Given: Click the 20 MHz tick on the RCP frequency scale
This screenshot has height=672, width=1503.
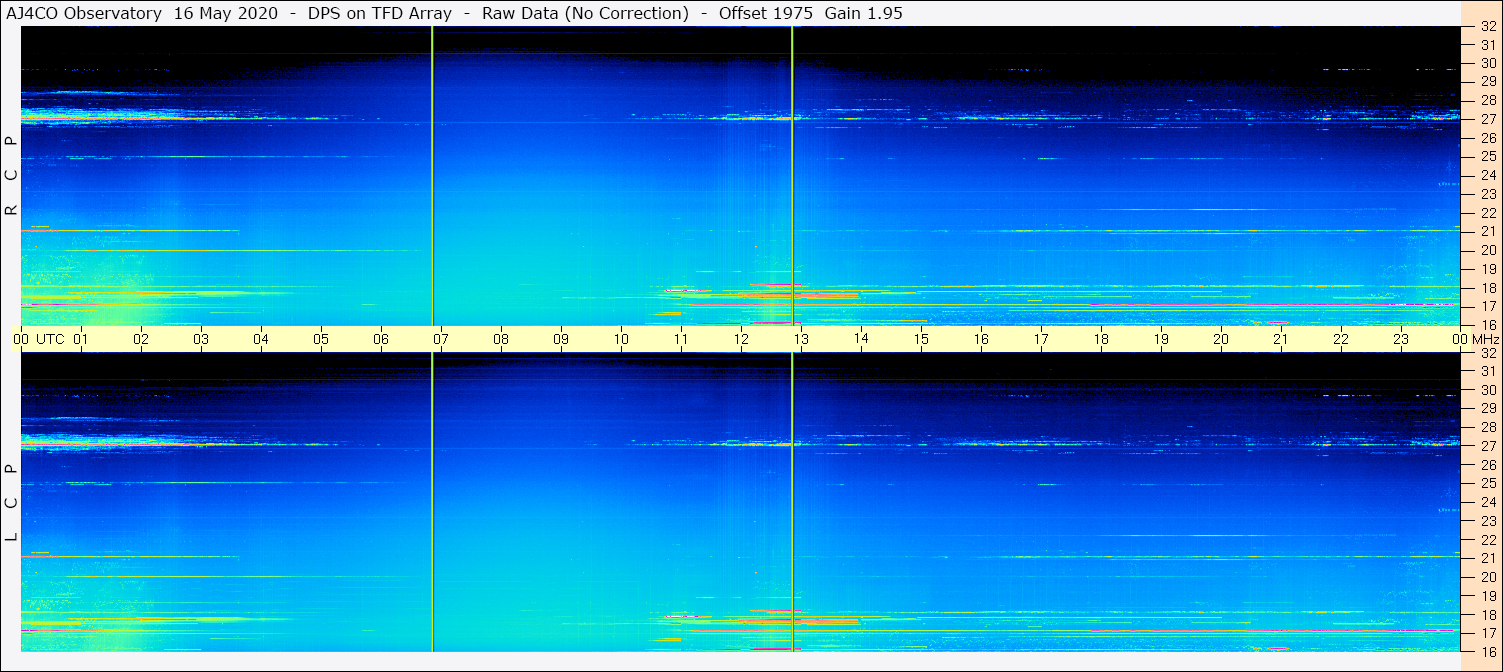Looking at the screenshot, I should pos(1487,250).
